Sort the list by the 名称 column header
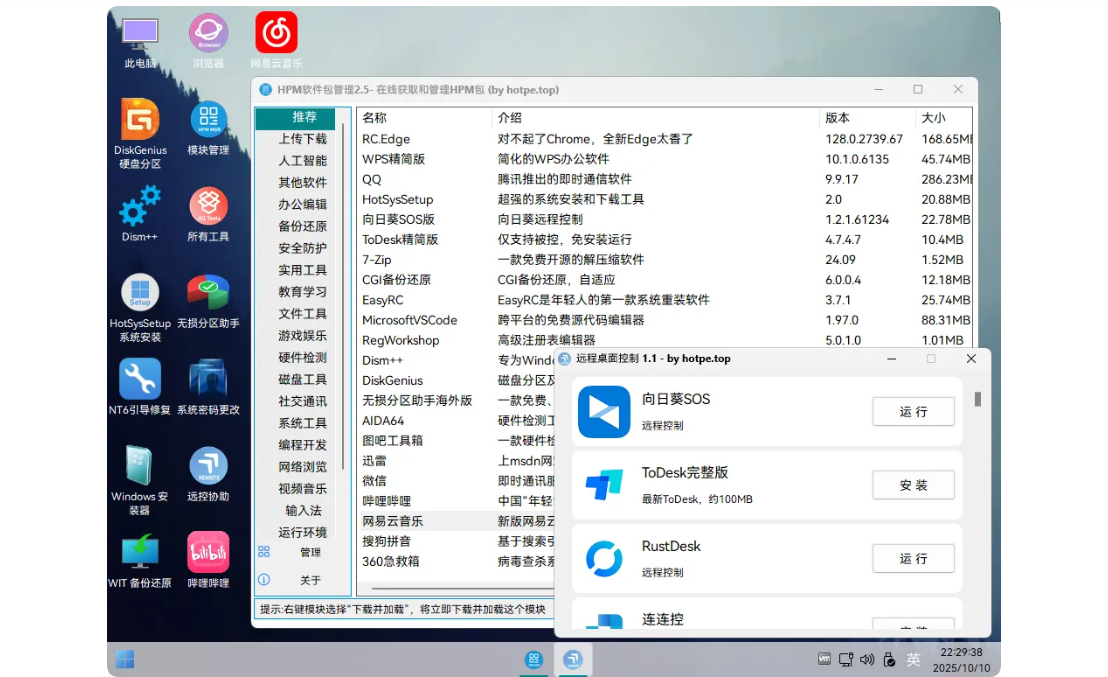 pos(424,118)
